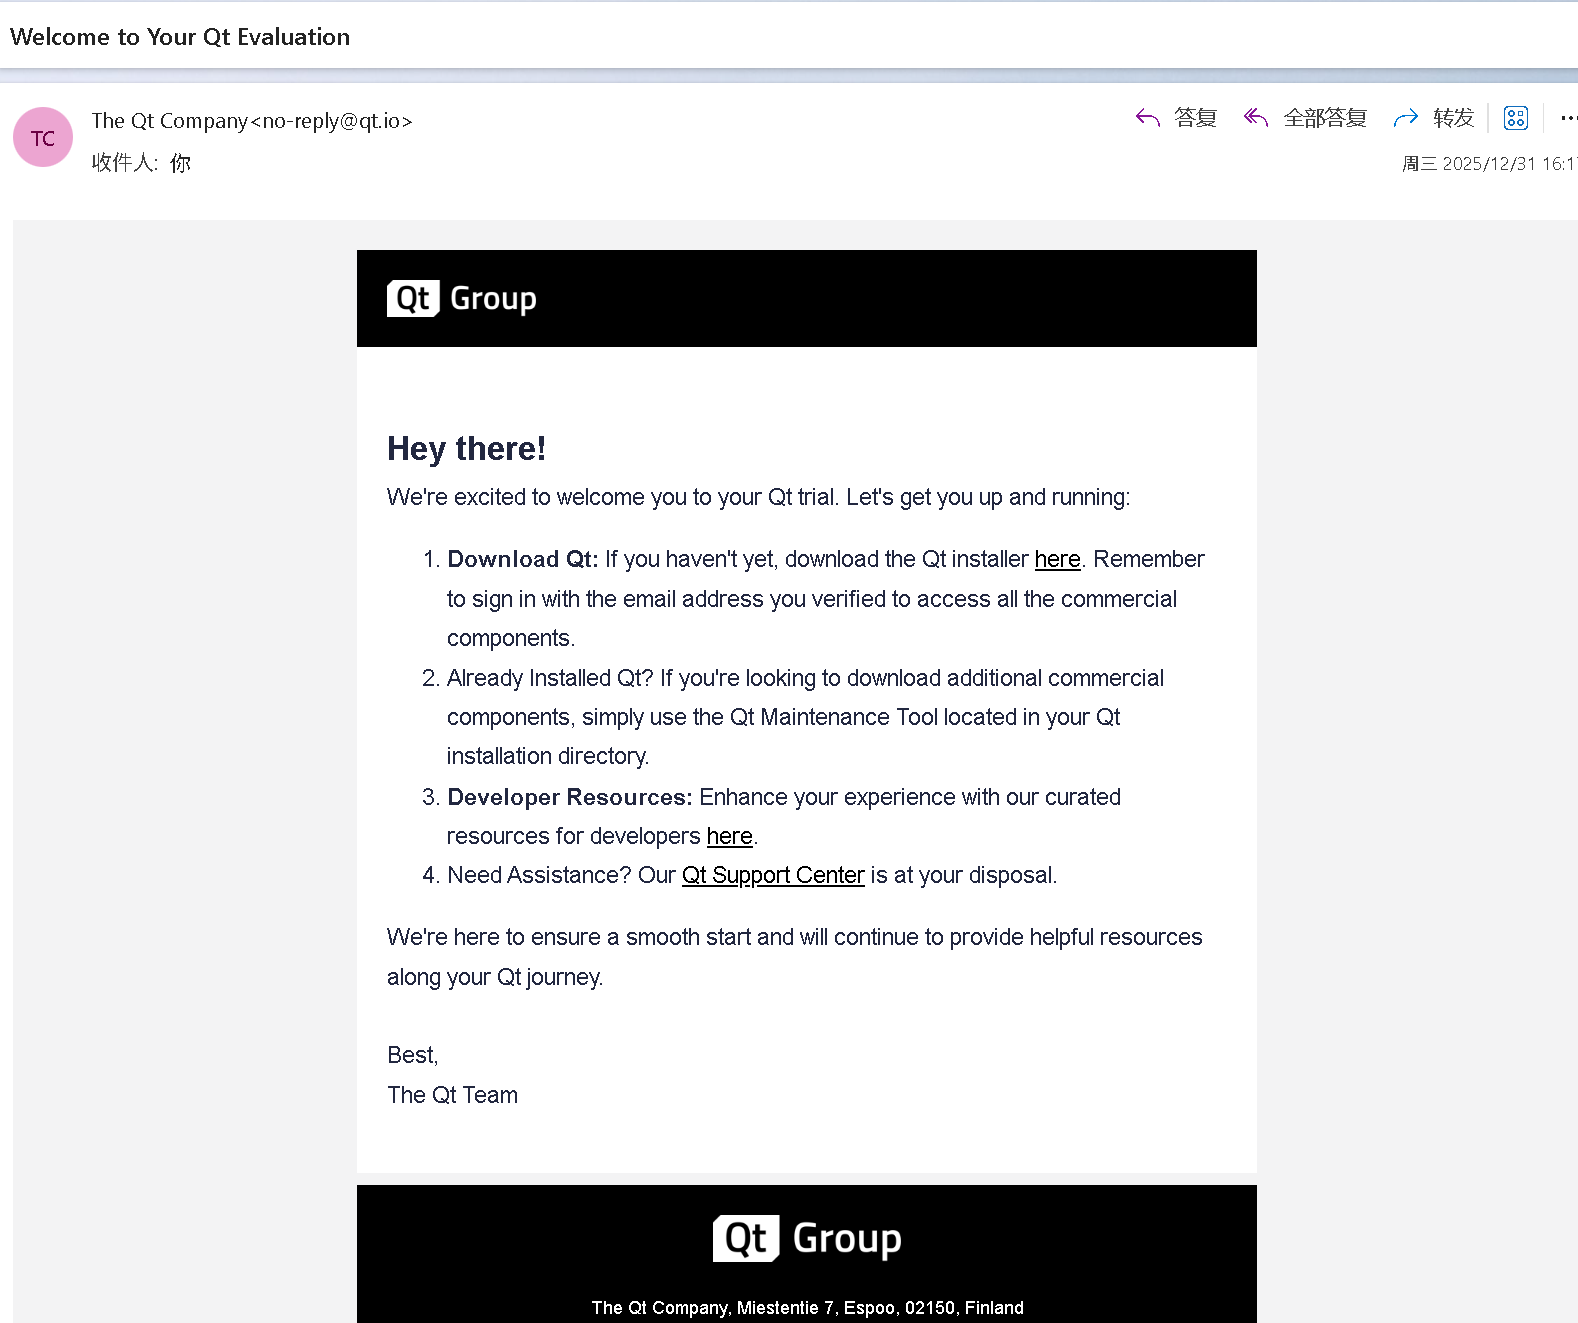Click 'Need Assistance?' text
The width and height of the screenshot is (1578, 1323).
[x=539, y=875]
